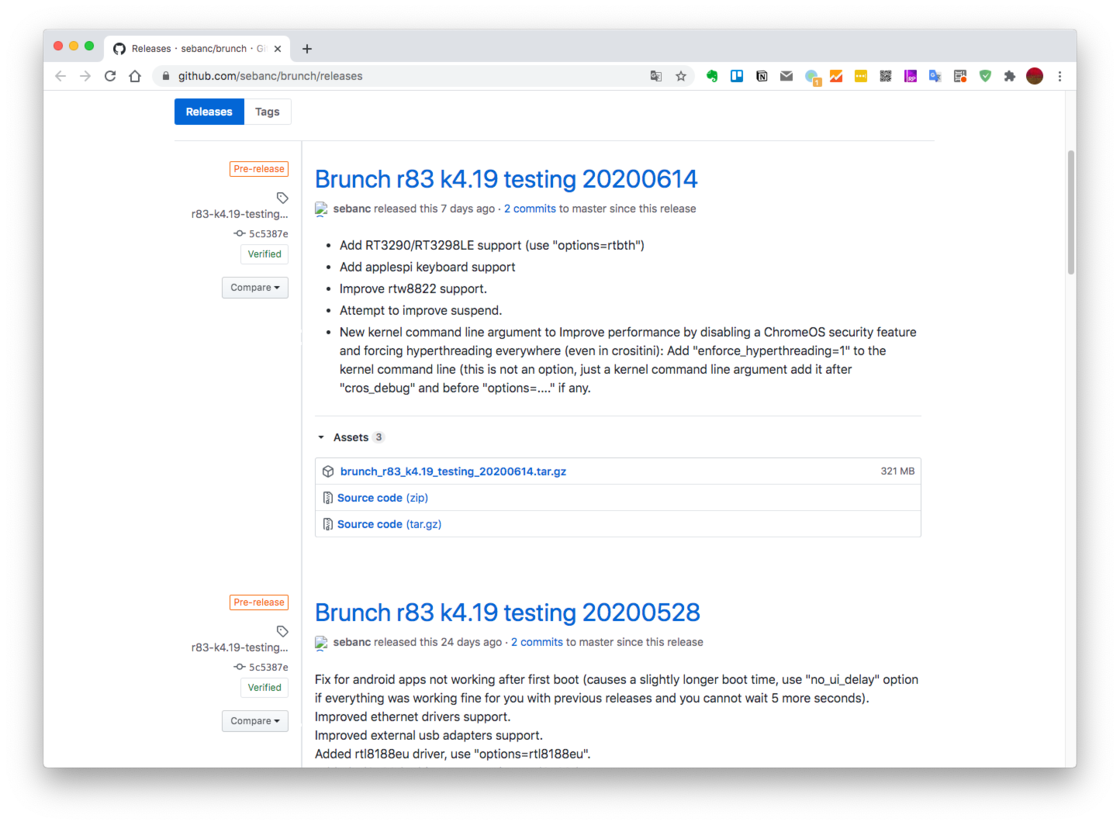Go to the browser home page
Viewport: 1120px width, 825px height.
pos(135,76)
